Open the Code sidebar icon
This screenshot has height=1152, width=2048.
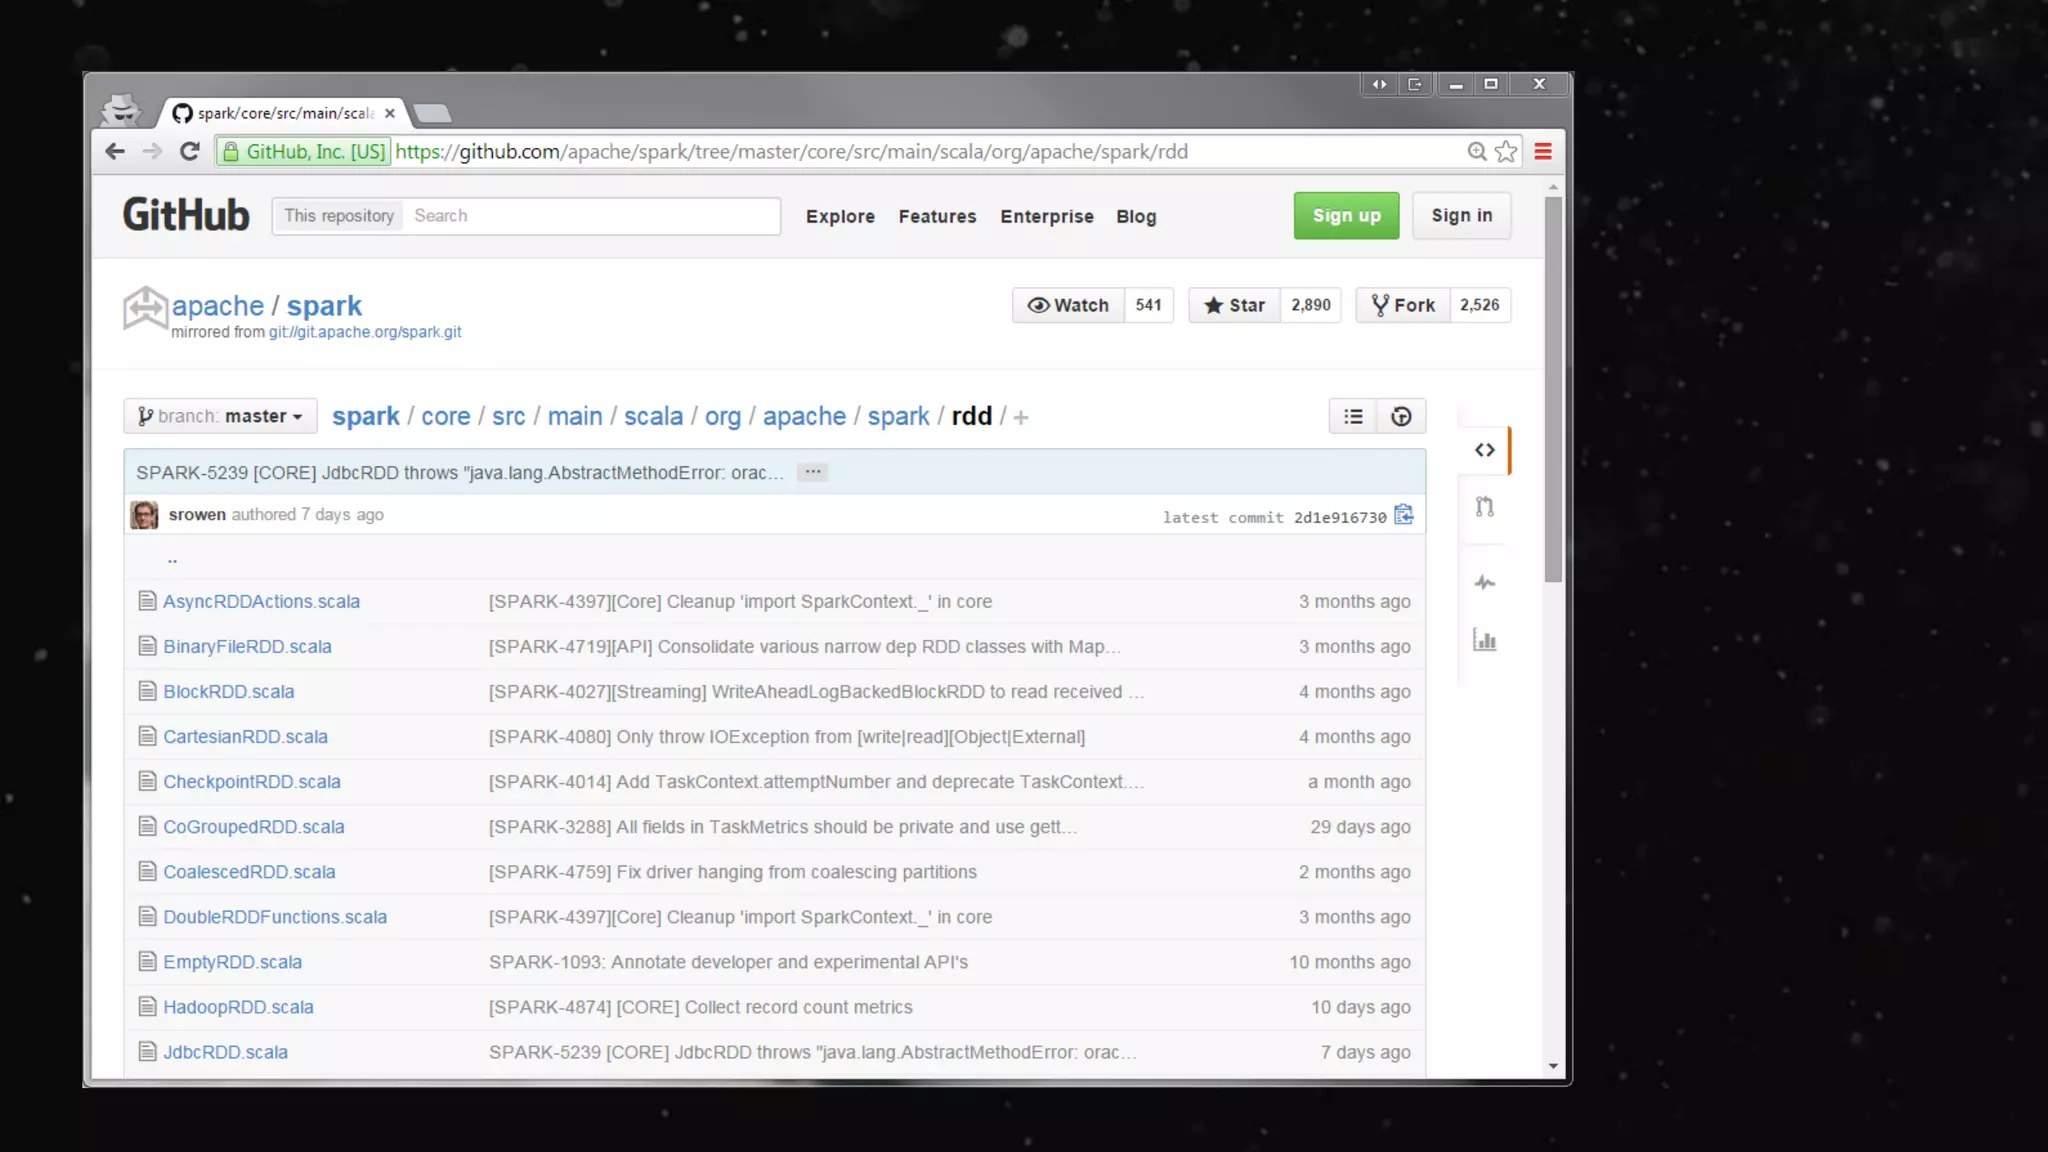(x=1485, y=450)
